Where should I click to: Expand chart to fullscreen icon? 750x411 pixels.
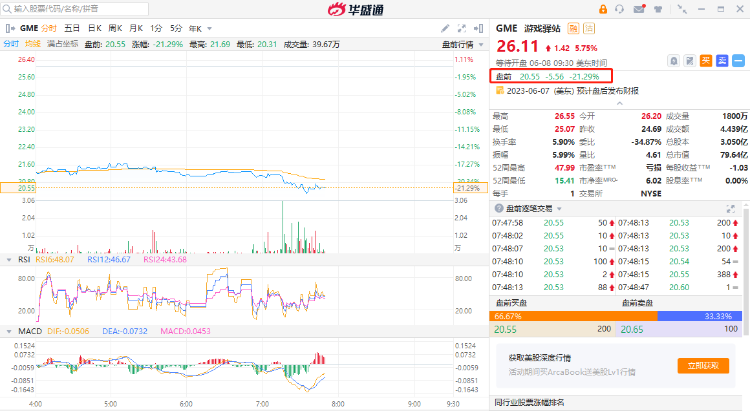point(462,28)
